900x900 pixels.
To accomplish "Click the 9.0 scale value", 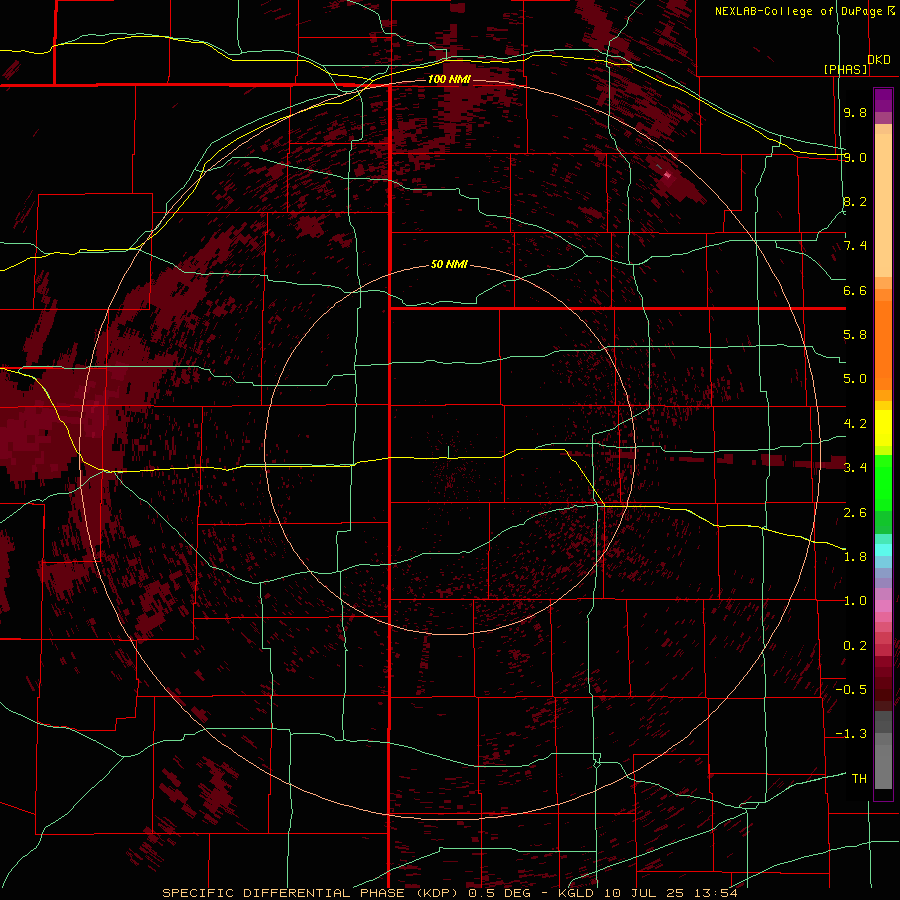I will pos(855,157).
